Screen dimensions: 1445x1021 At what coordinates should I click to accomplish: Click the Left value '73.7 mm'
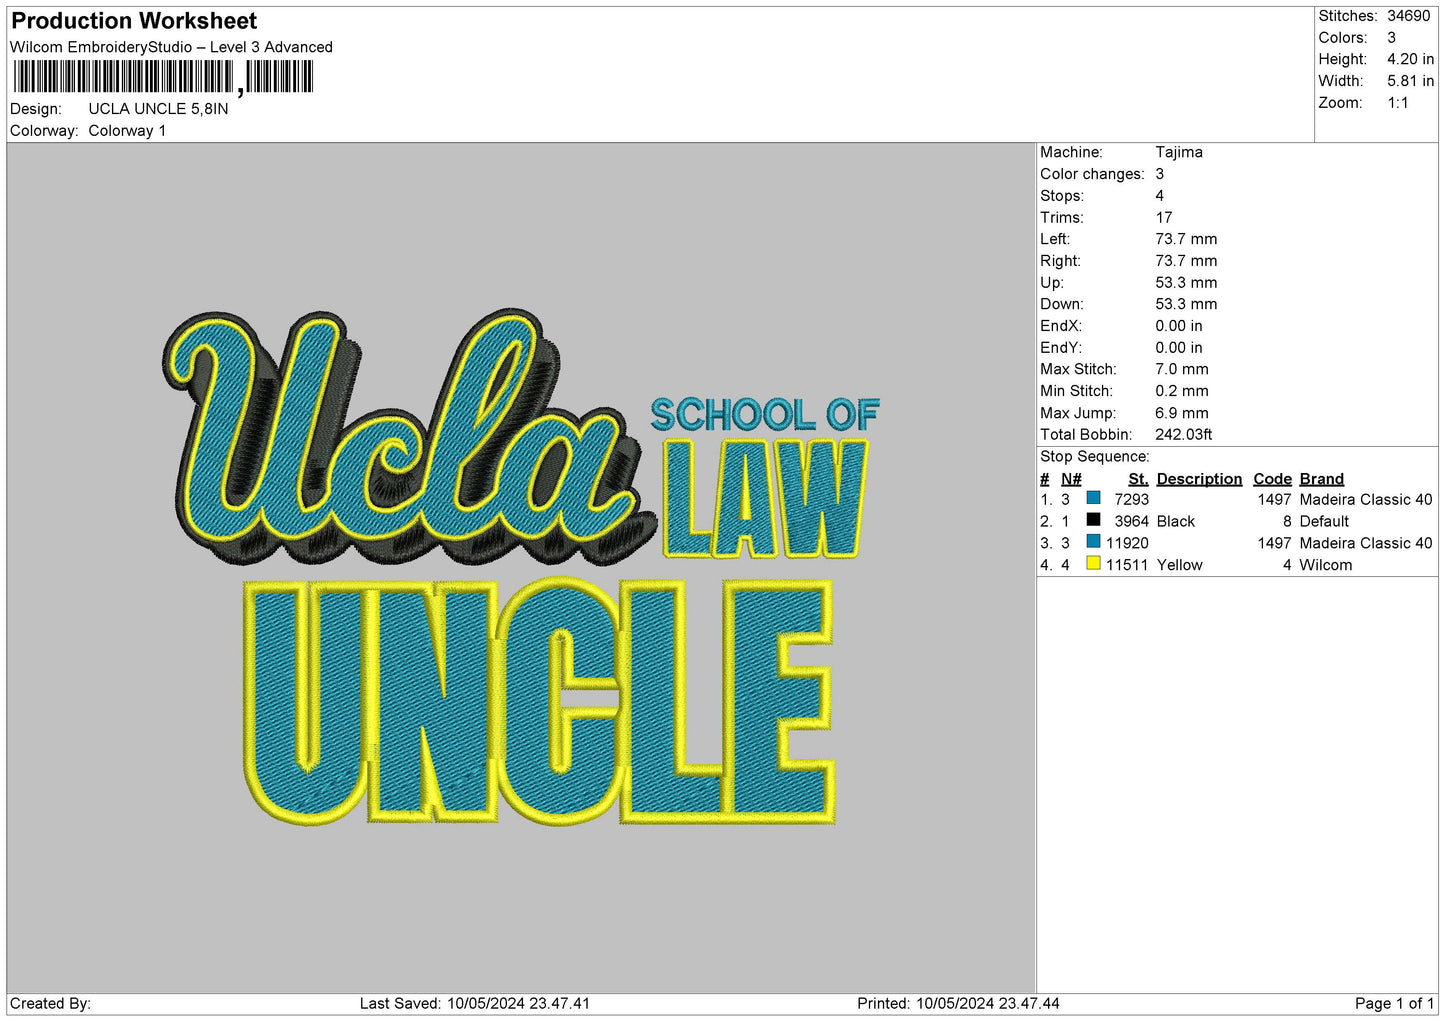tap(1186, 239)
